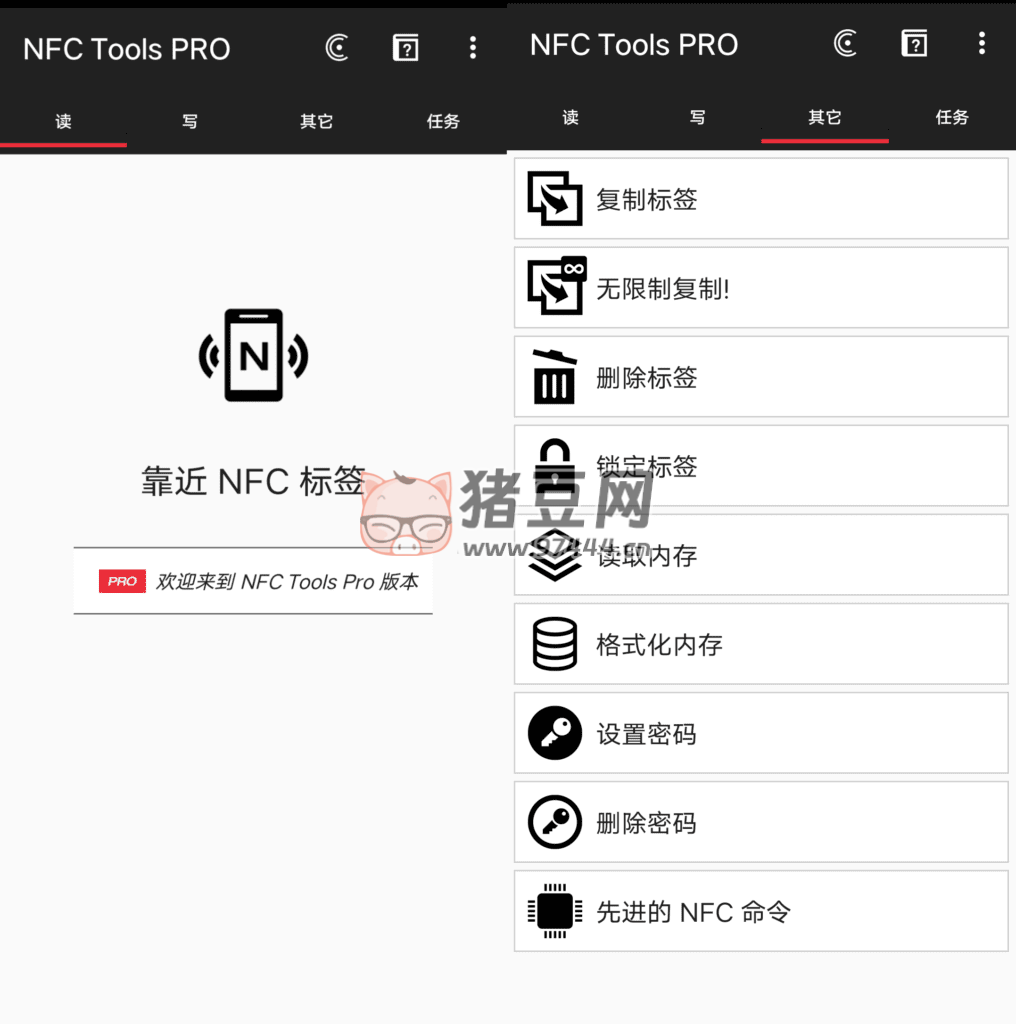Tap the 靠近 NFC 标签 text

(x=253, y=482)
